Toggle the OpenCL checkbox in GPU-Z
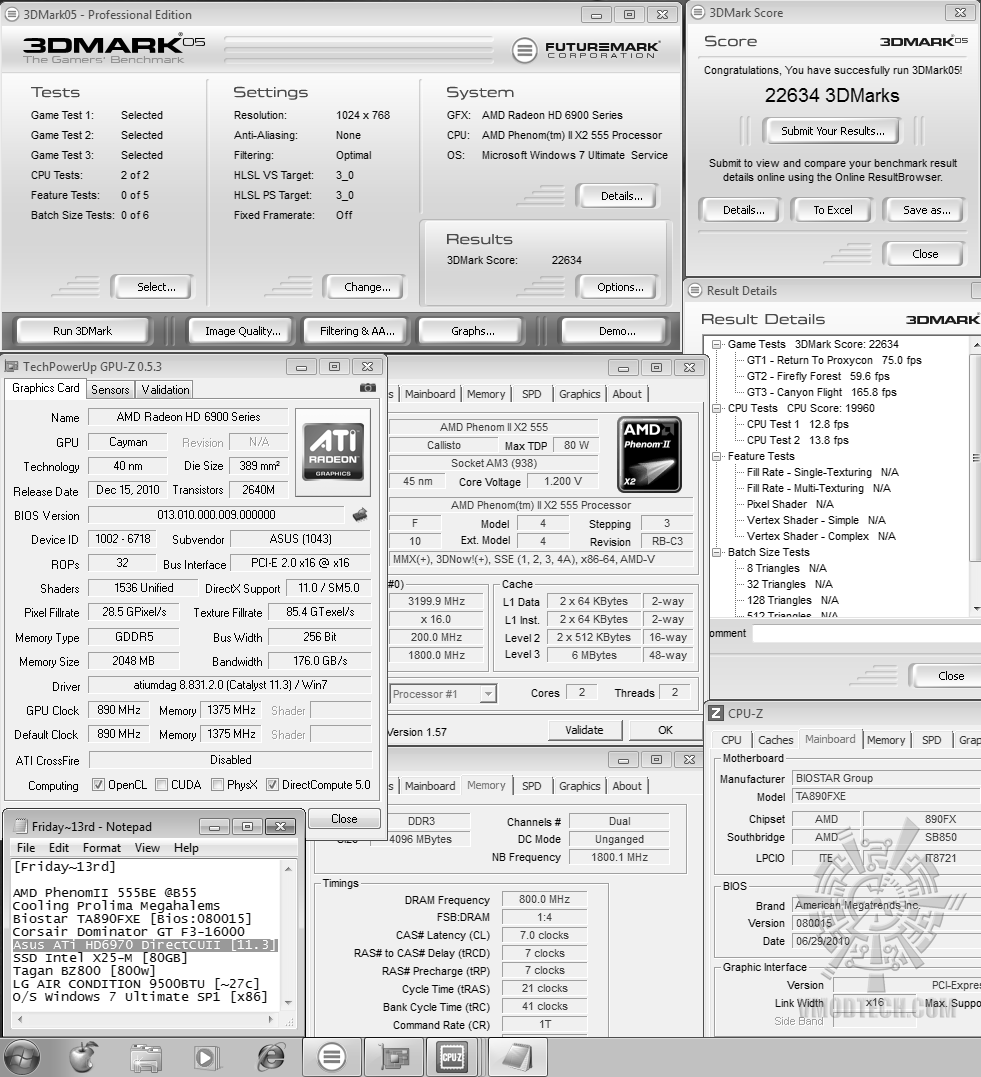The image size is (981, 1077). tap(98, 784)
